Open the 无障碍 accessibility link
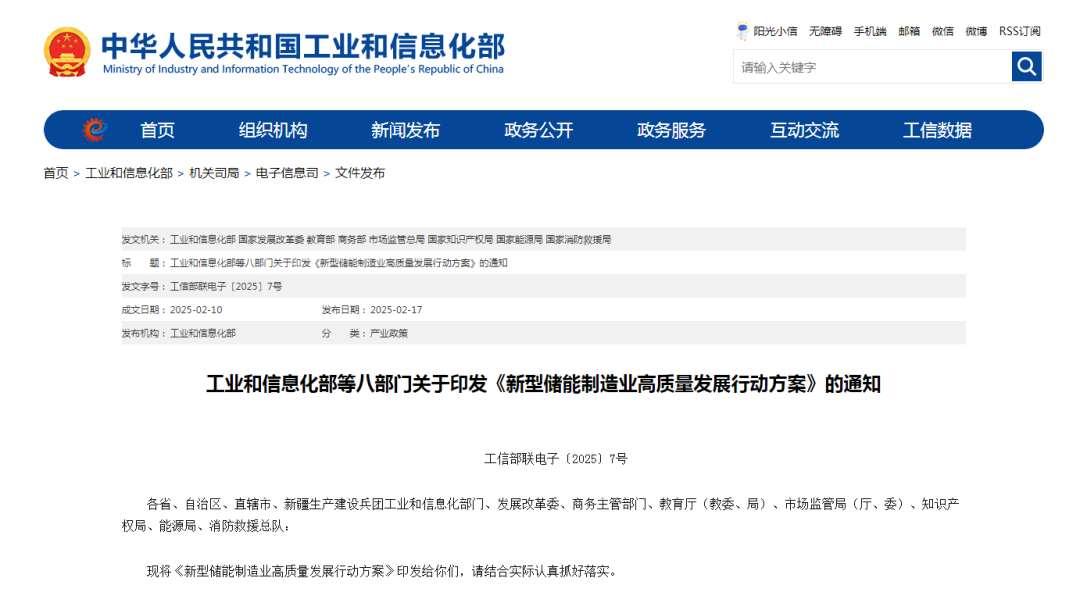 825,31
